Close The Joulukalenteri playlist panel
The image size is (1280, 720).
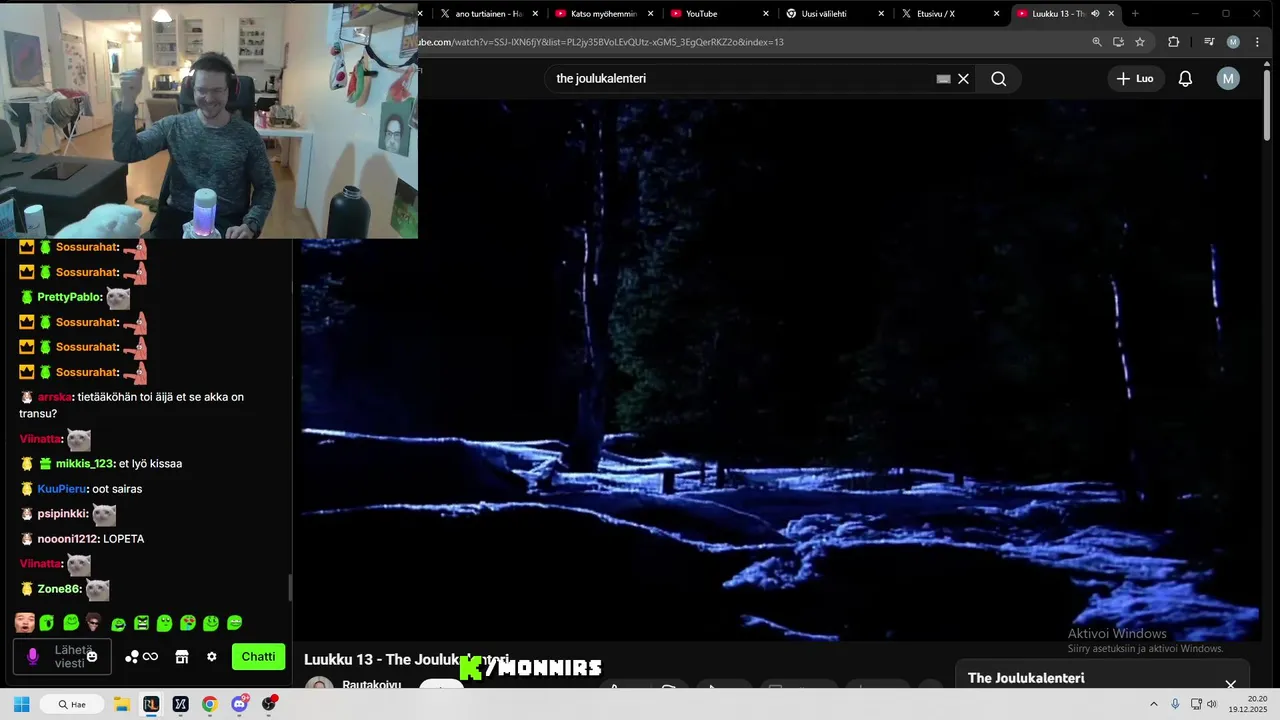pos(1231,685)
